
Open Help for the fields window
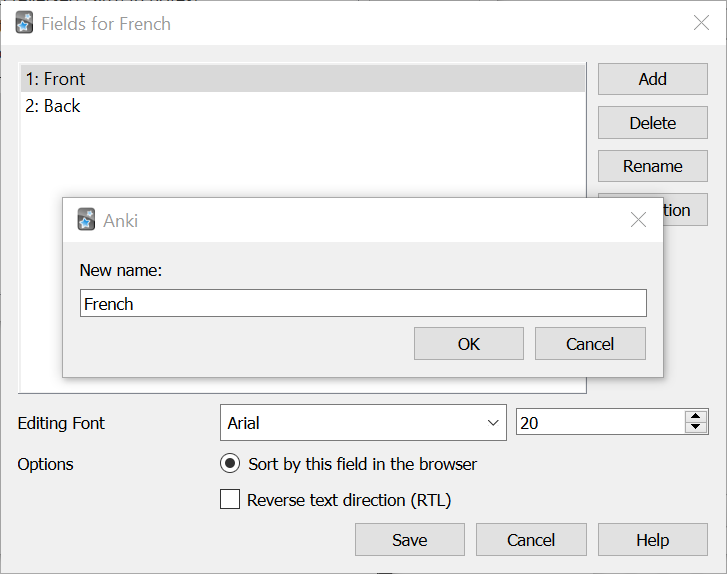click(652, 540)
